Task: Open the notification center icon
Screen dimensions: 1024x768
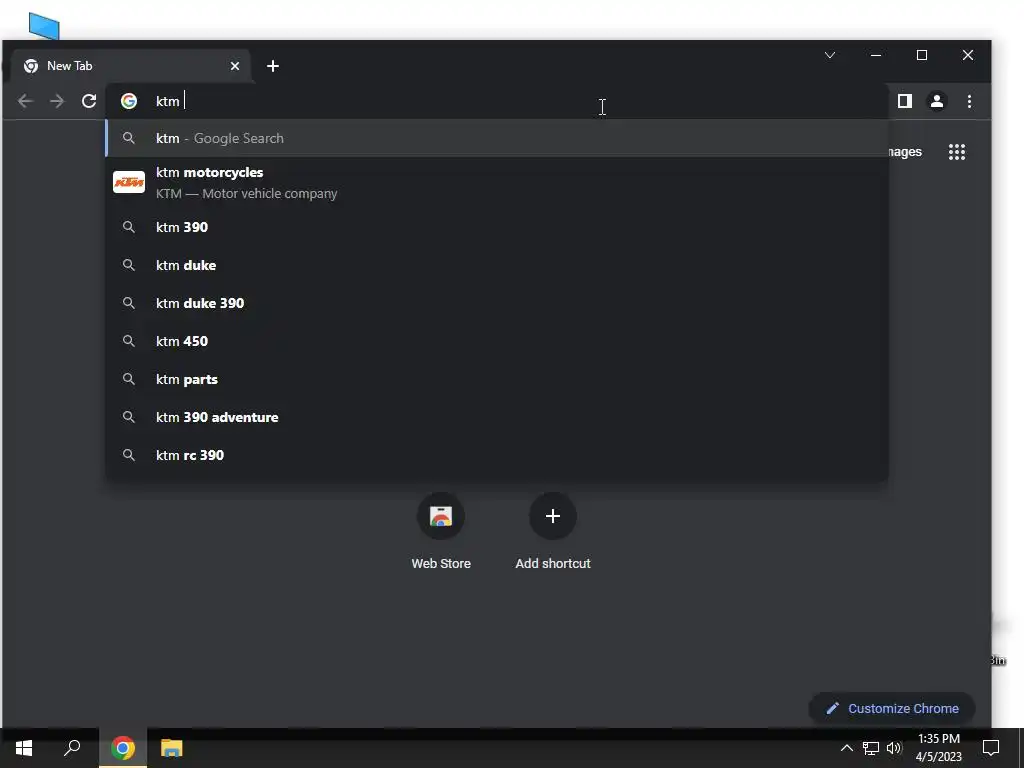Action: tap(991, 748)
